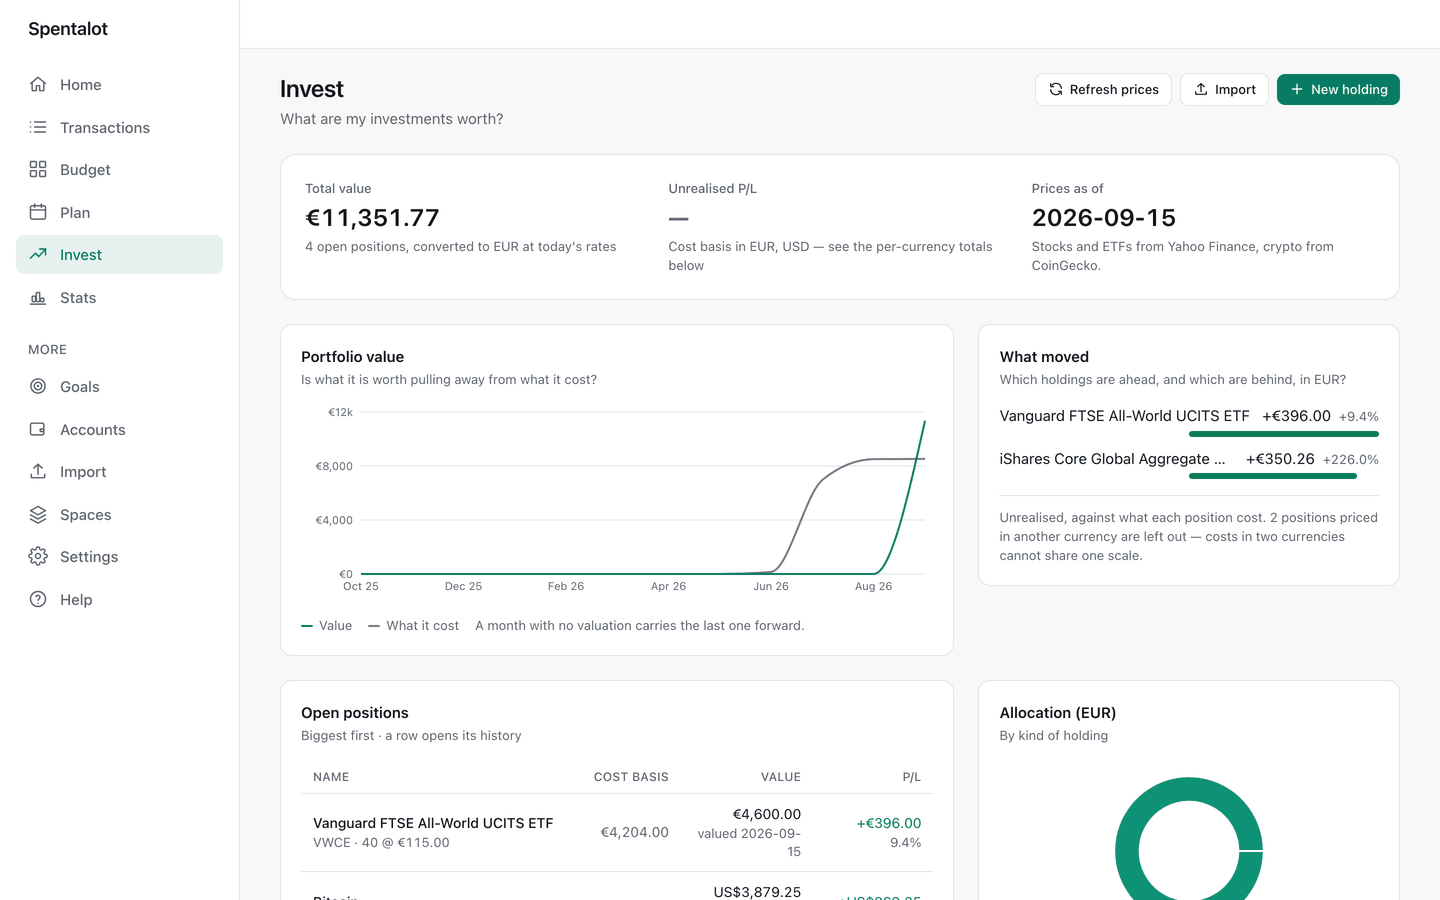
Task: Click the VALUE column header
Action: click(x=781, y=777)
